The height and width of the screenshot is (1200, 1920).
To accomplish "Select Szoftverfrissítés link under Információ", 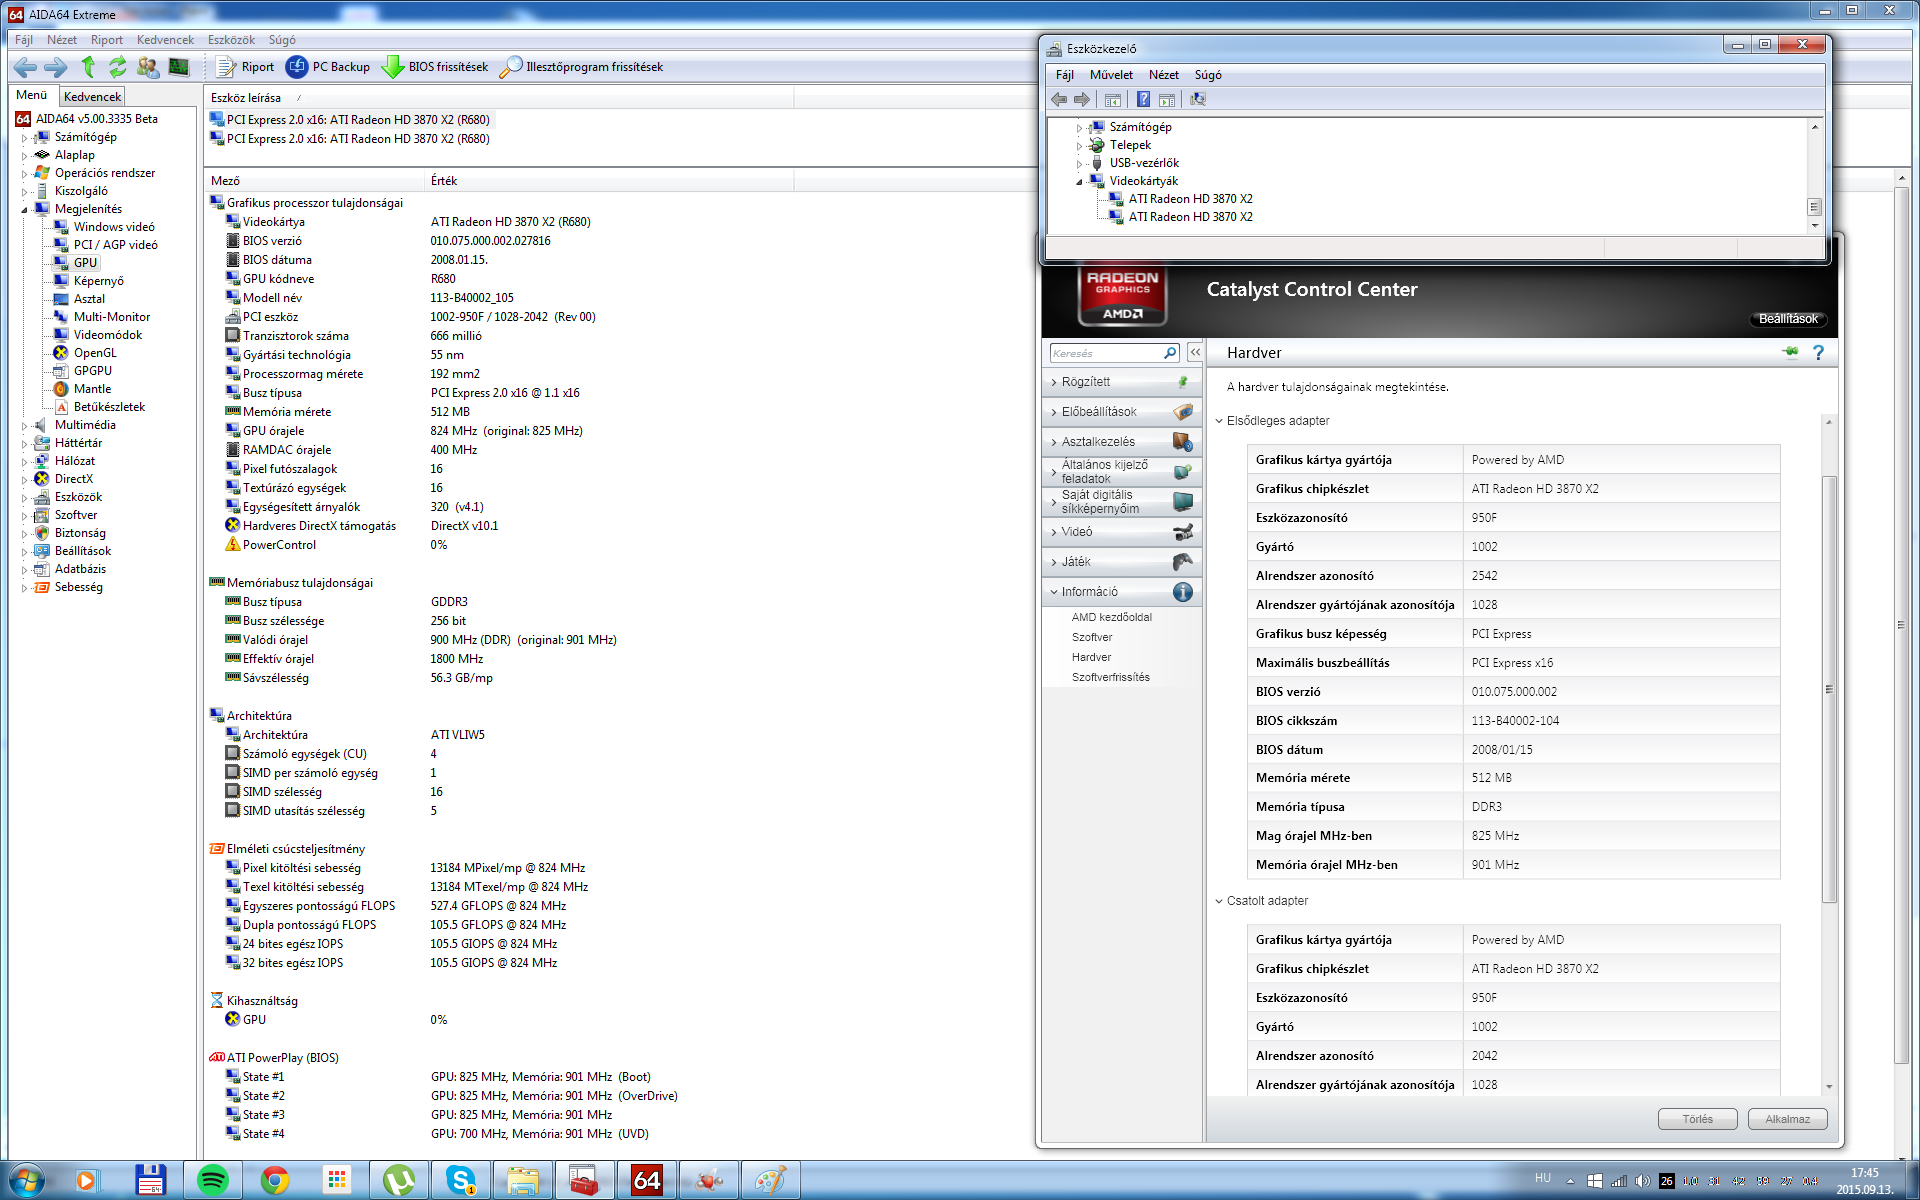I will click(1110, 677).
